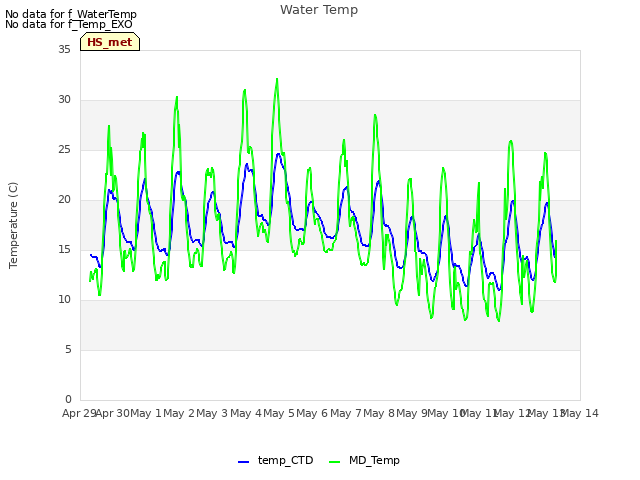Click the May 14 x-axis label
Viewport: 640px width, 480px height.
pyautogui.click(x=582, y=413)
